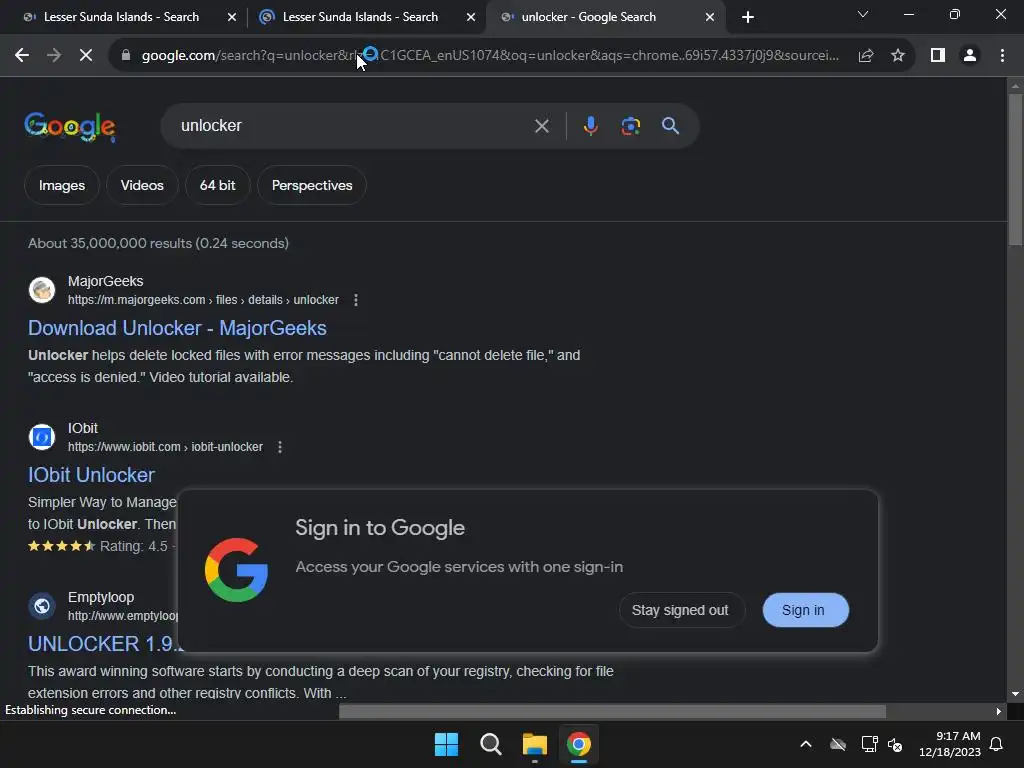Open network and volume quick settings
The width and height of the screenshot is (1024, 768).
pos(882,744)
